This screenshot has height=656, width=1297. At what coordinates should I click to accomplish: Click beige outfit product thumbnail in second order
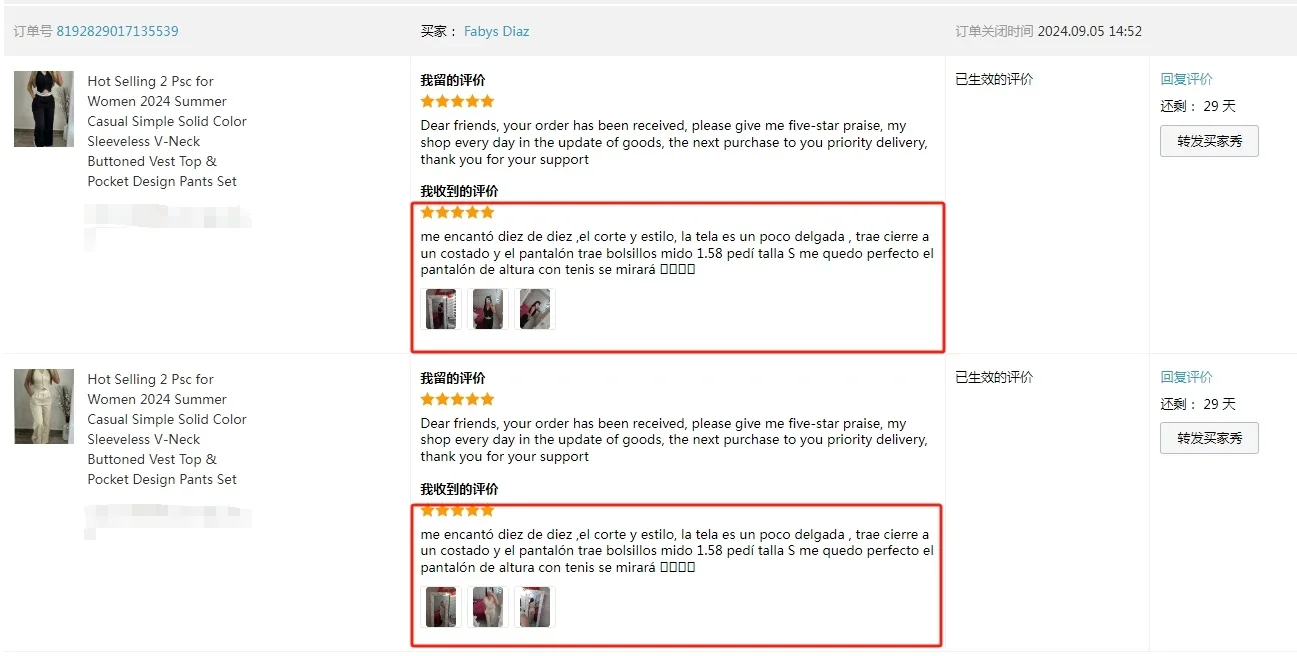pyautogui.click(x=44, y=407)
